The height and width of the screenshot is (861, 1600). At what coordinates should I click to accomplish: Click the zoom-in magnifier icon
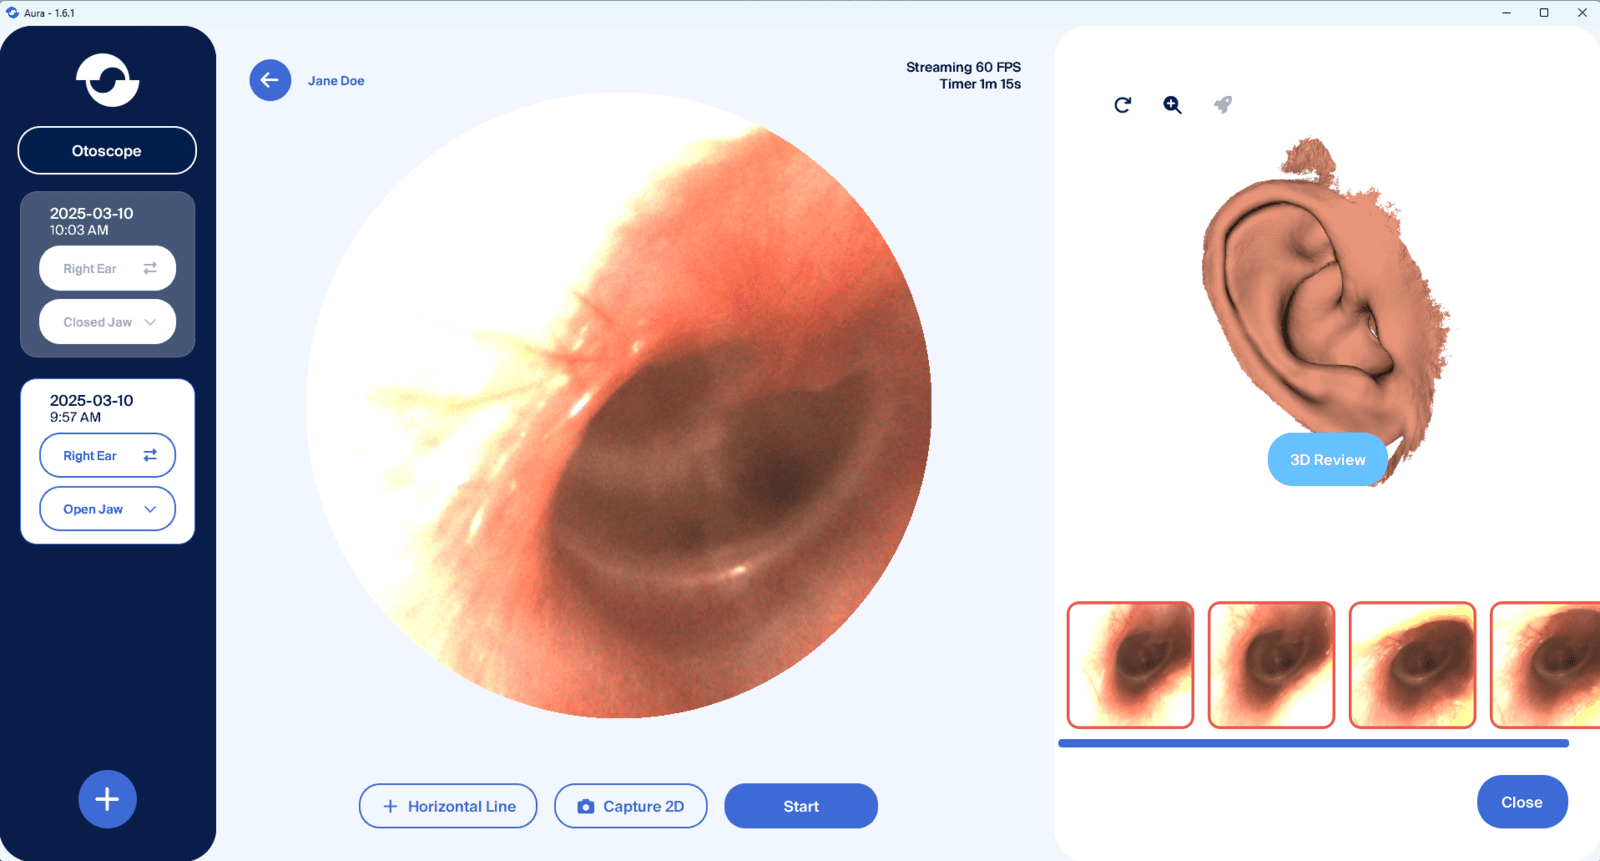click(x=1172, y=105)
